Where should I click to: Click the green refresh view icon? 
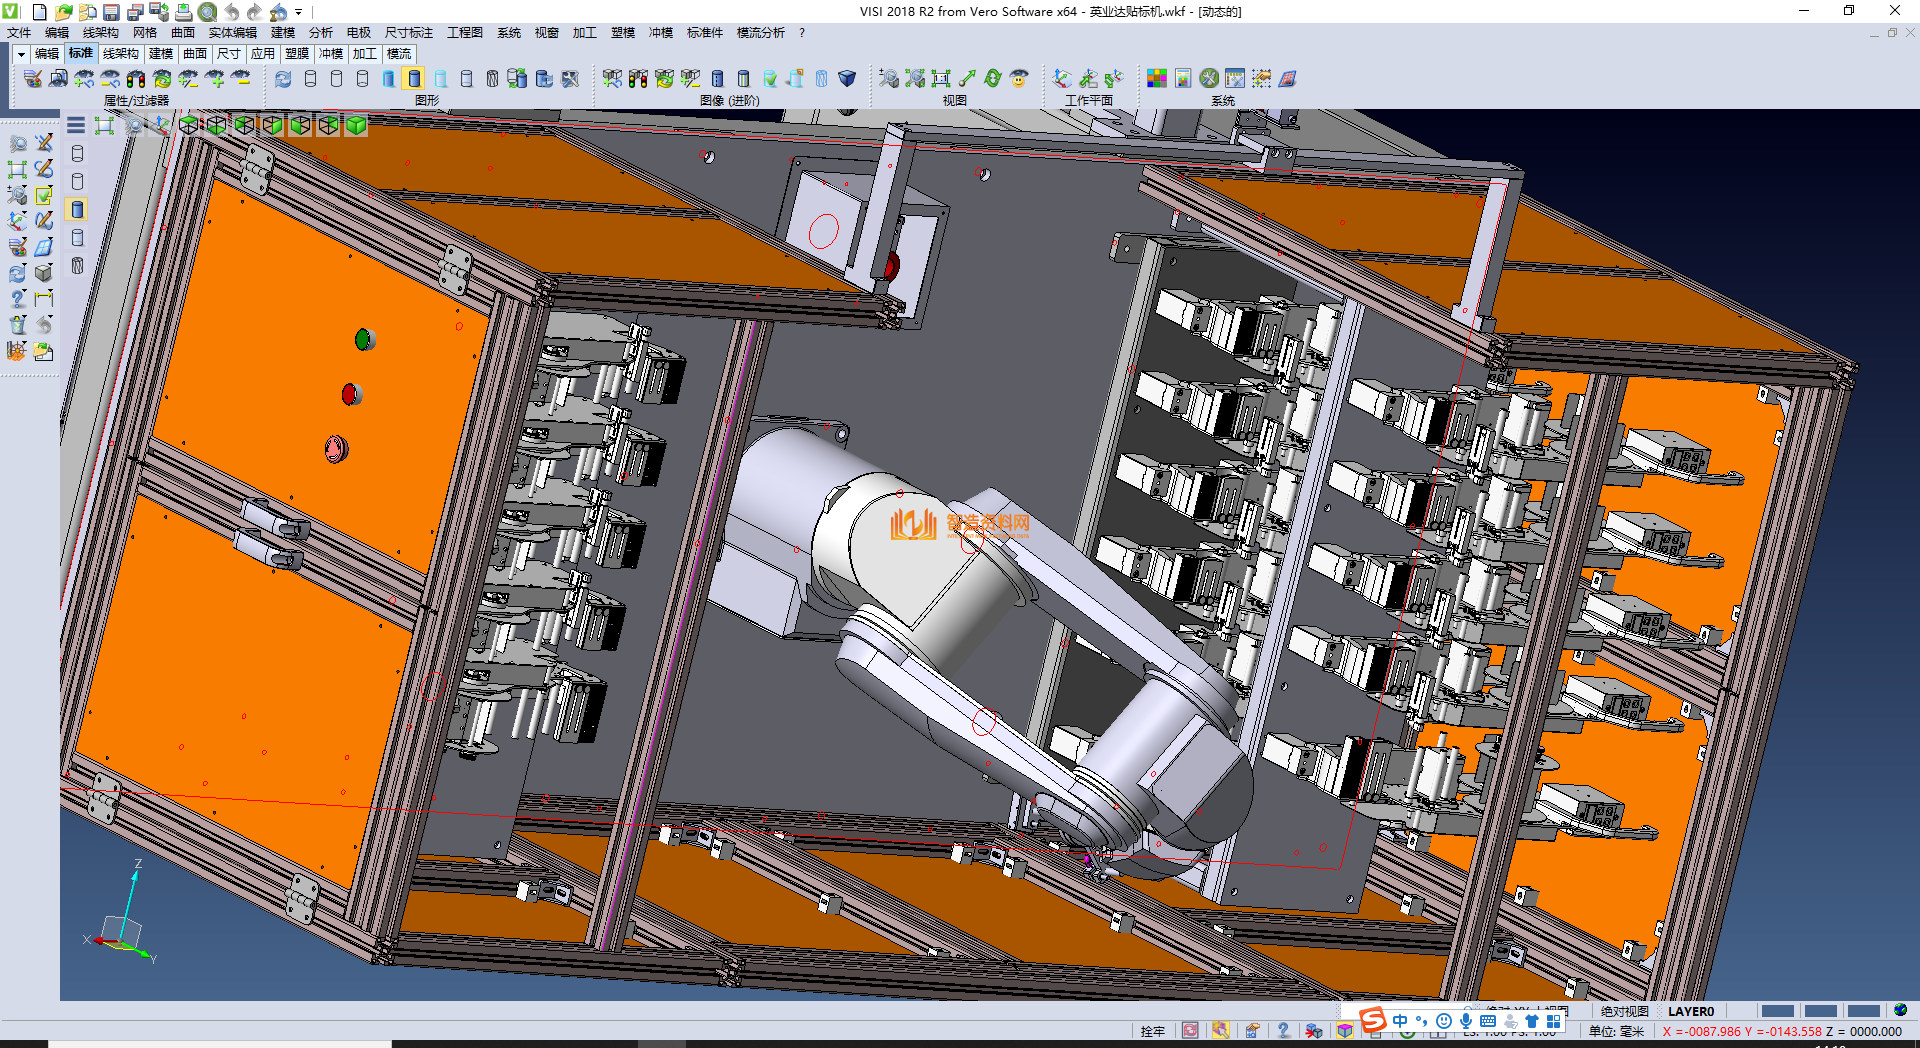tap(992, 78)
